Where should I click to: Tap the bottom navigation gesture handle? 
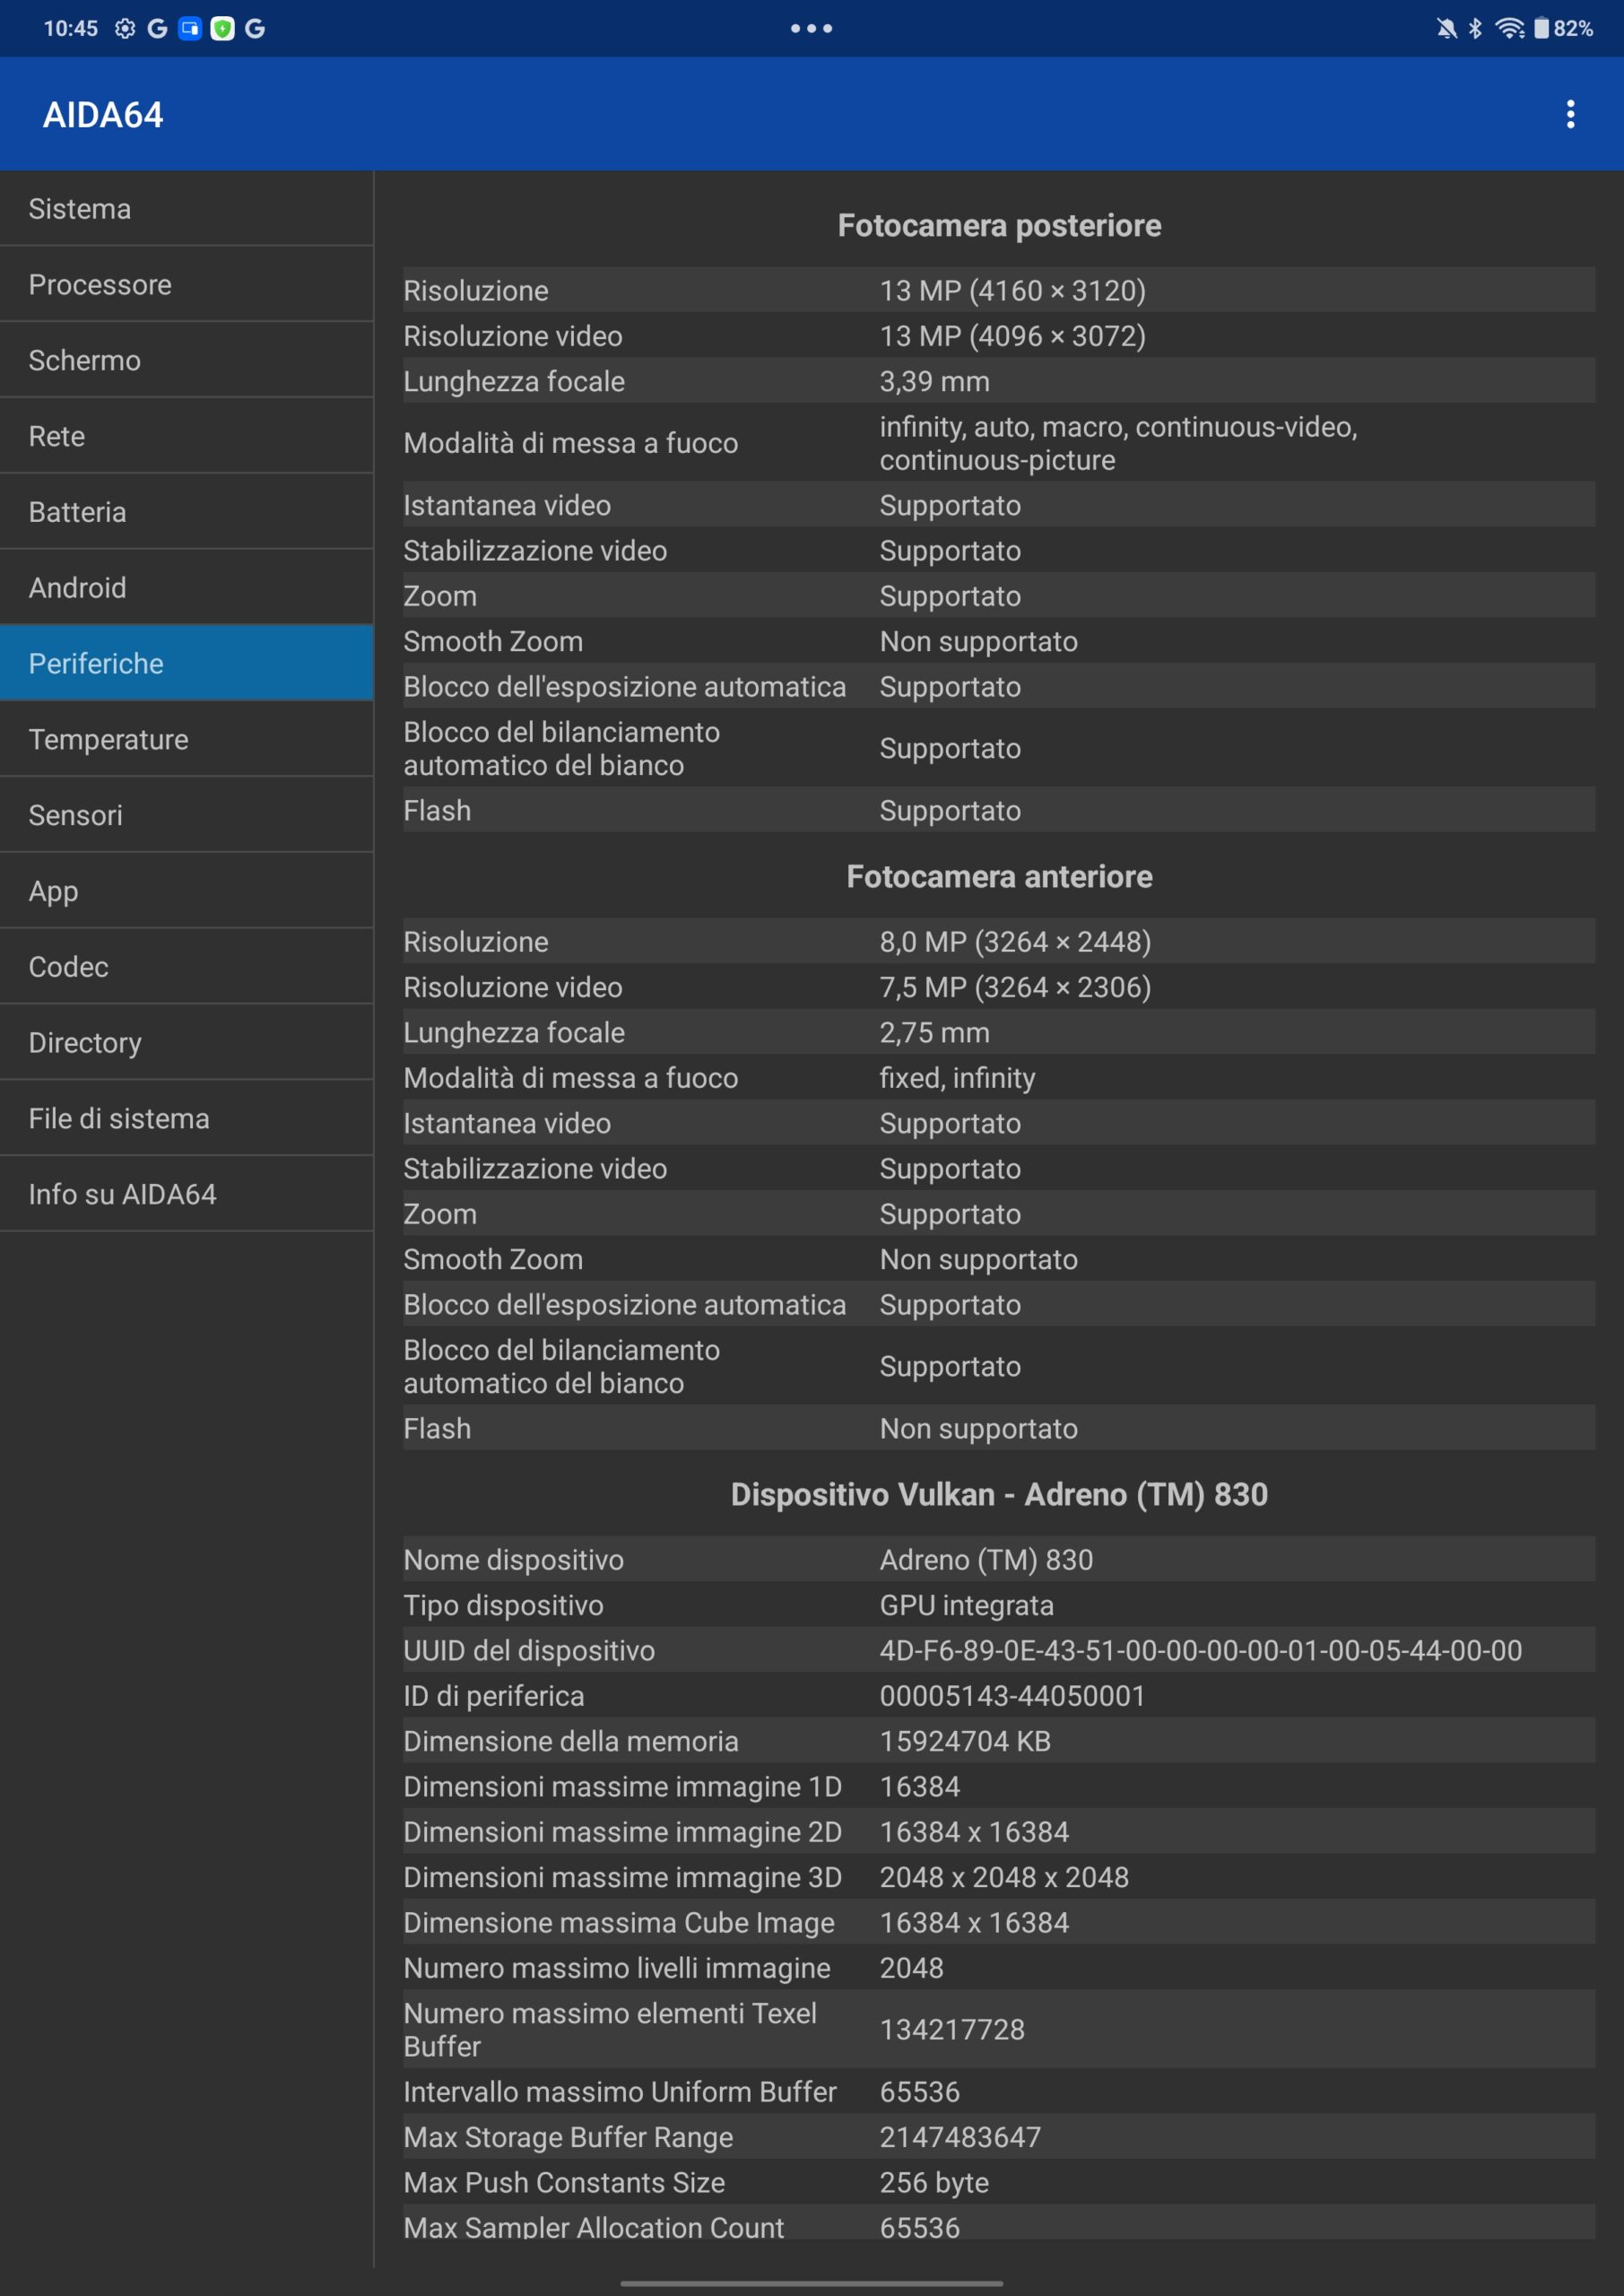(811, 2283)
